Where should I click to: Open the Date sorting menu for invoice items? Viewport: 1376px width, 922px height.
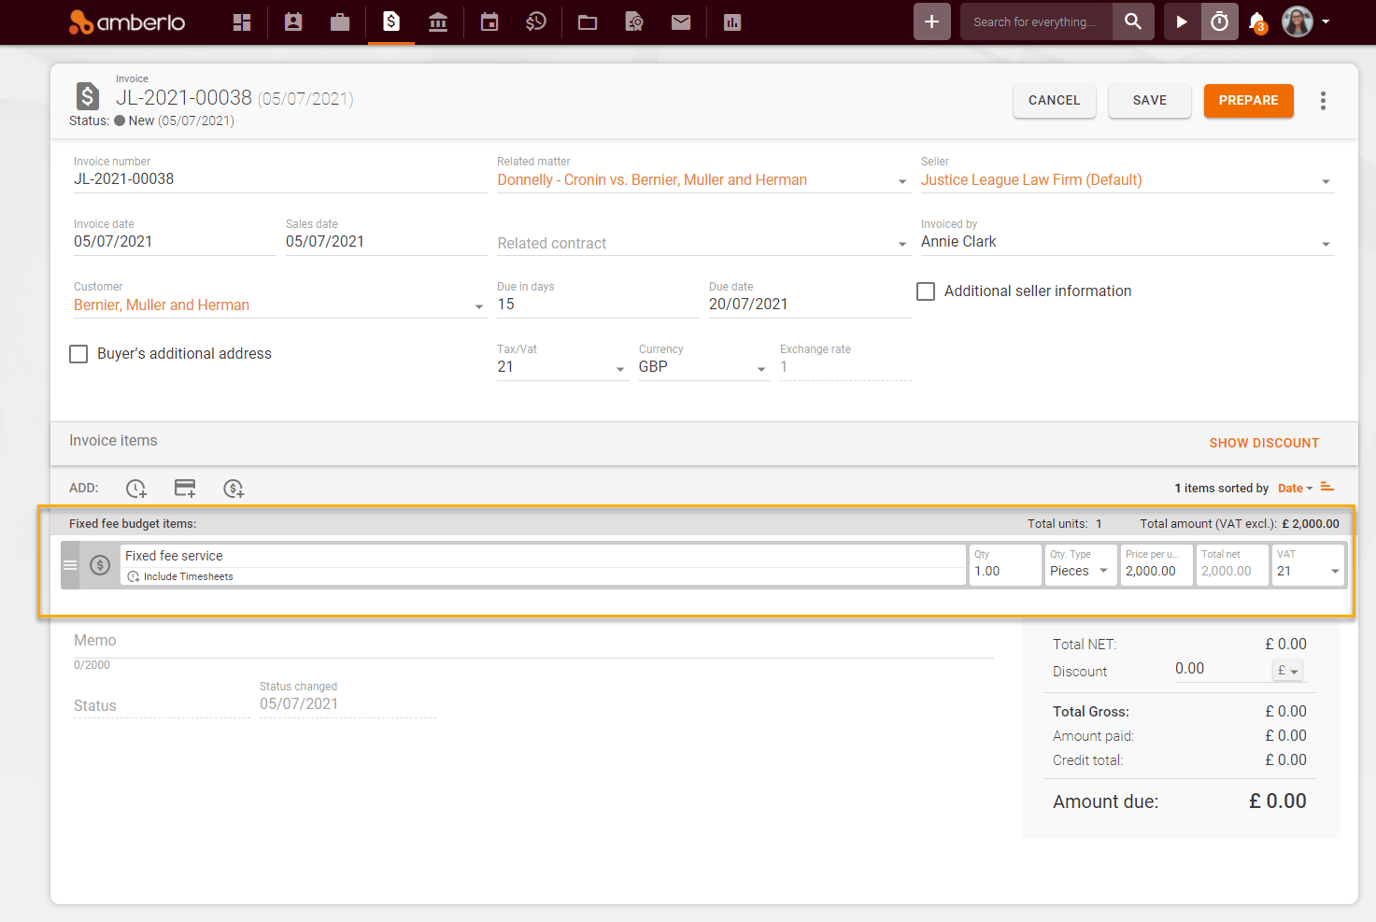(x=1291, y=488)
